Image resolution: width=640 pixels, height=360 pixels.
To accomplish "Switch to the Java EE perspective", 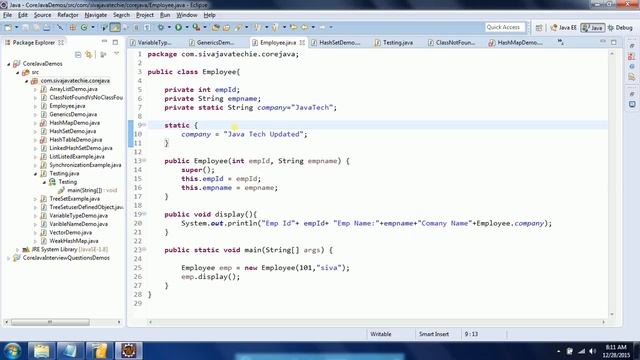I will pyautogui.click(x=563, y=28).
